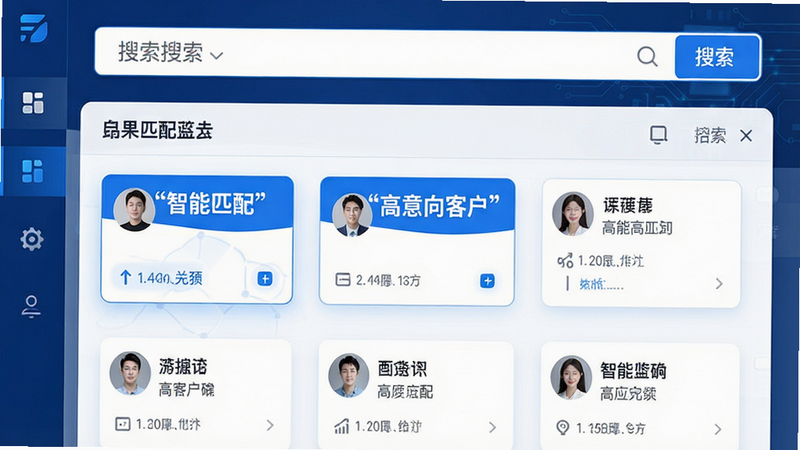
Task: Click avatar on “高意向客户” card
Action: point(352,215)
